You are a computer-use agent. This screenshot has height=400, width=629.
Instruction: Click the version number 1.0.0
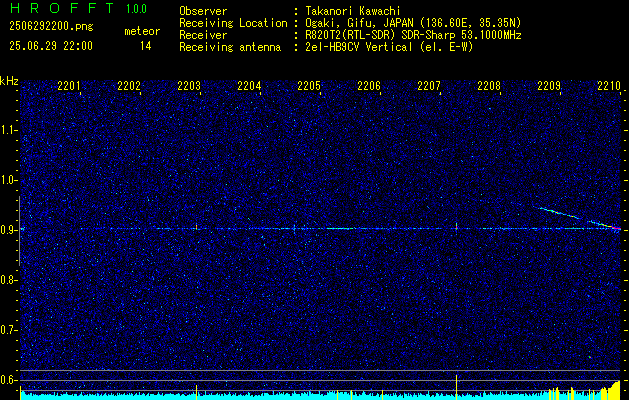[x=136, y=9]
